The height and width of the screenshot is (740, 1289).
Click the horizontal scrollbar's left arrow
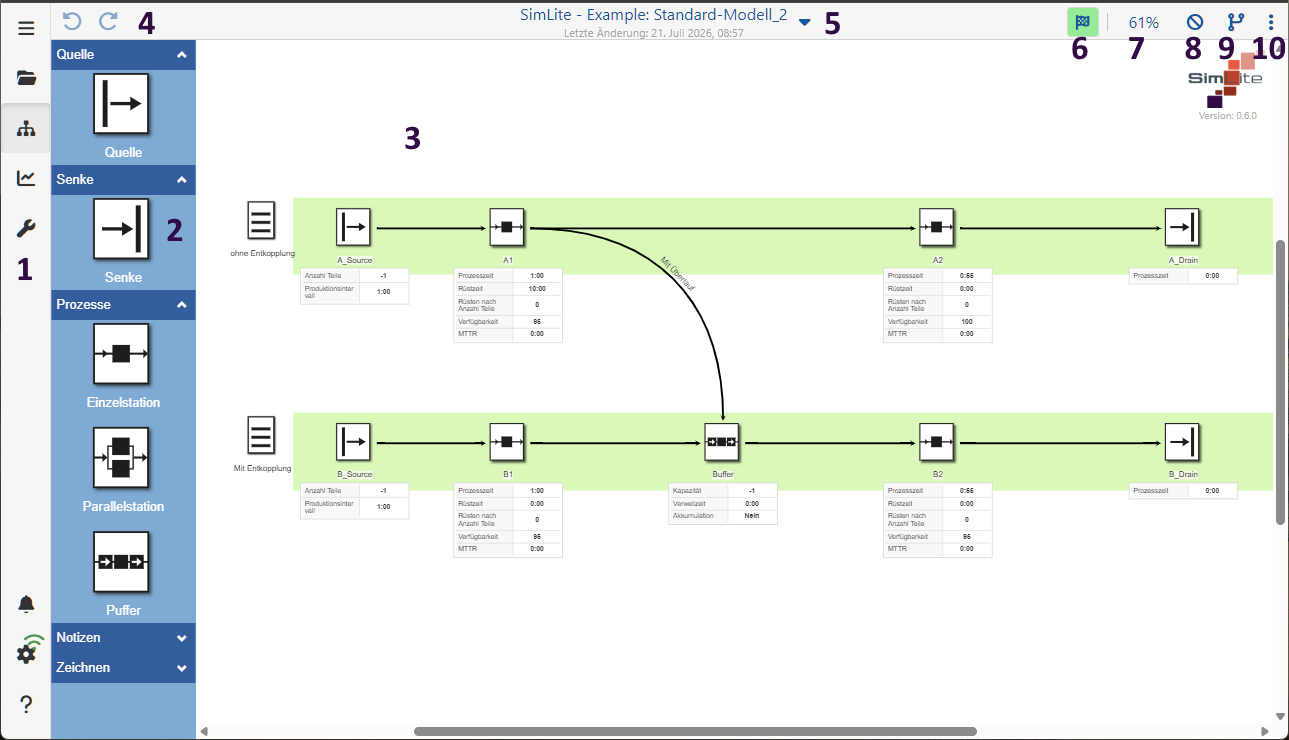[x=205, y=731]
